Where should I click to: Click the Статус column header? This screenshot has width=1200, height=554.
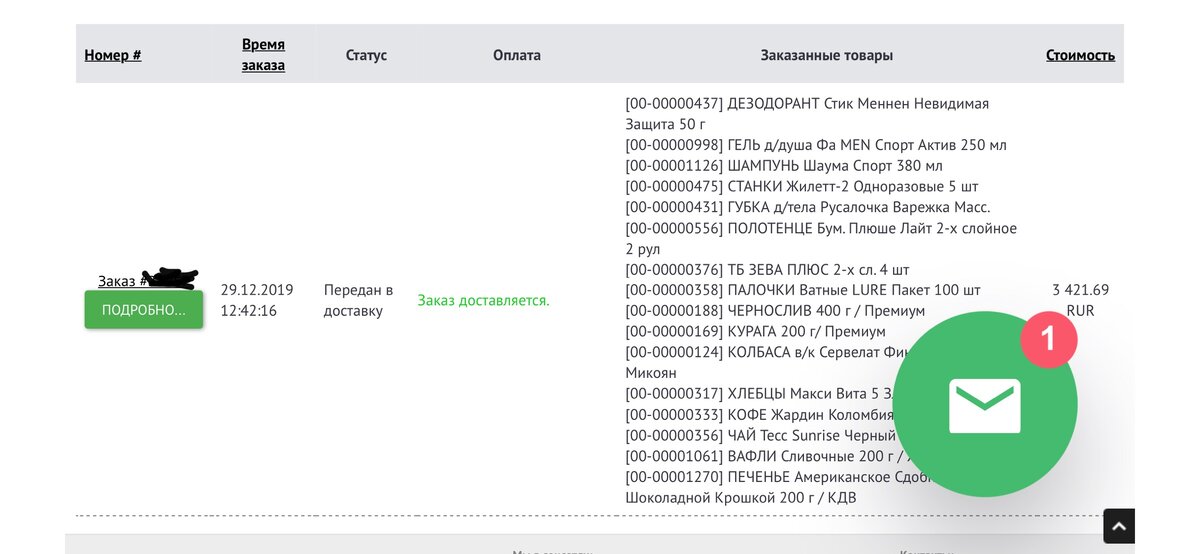pos(366,55)
